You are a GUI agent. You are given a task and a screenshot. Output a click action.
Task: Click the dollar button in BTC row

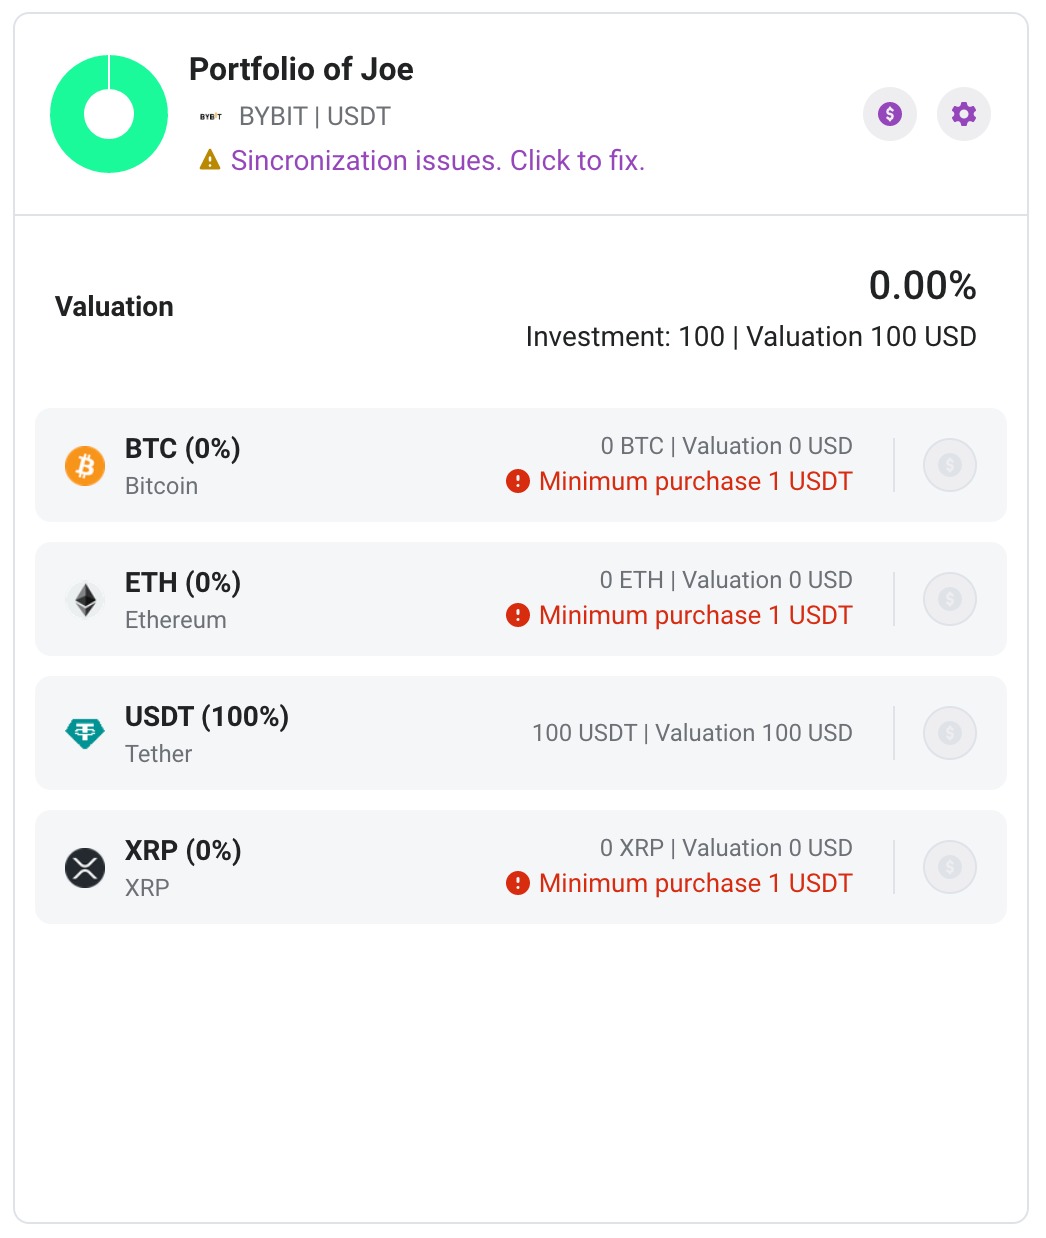click(x=949, y=465)
